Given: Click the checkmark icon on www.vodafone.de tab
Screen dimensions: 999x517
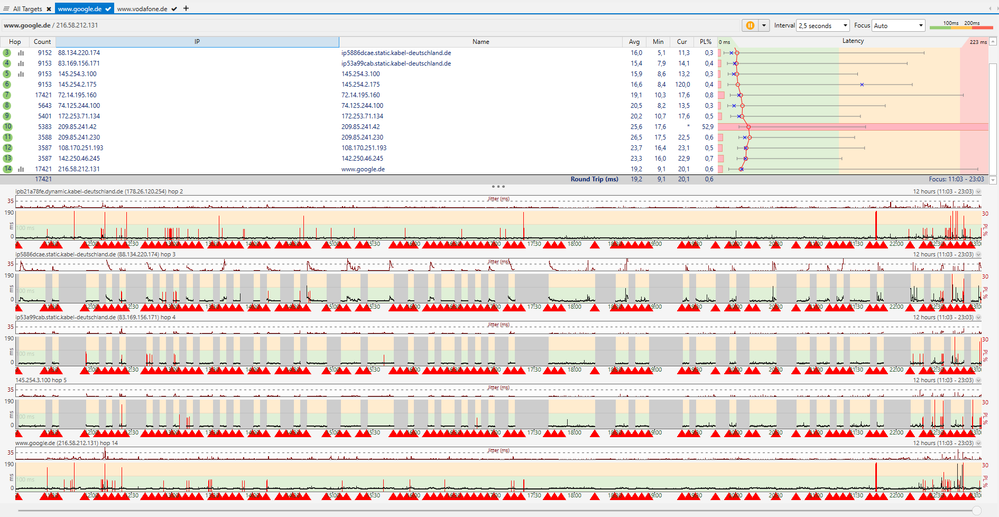Looking at the screenshot, I should click(175, 8).
